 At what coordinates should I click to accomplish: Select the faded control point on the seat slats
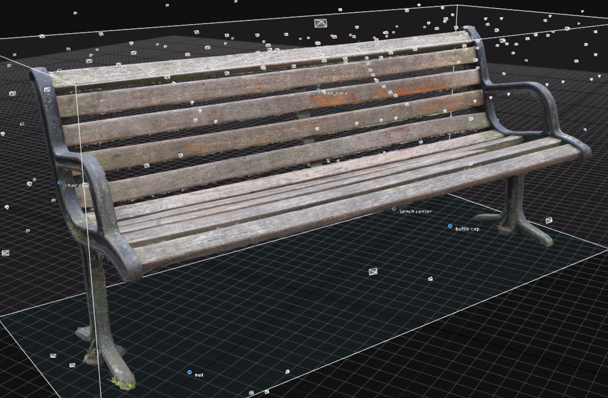click(x=158, y=222)
